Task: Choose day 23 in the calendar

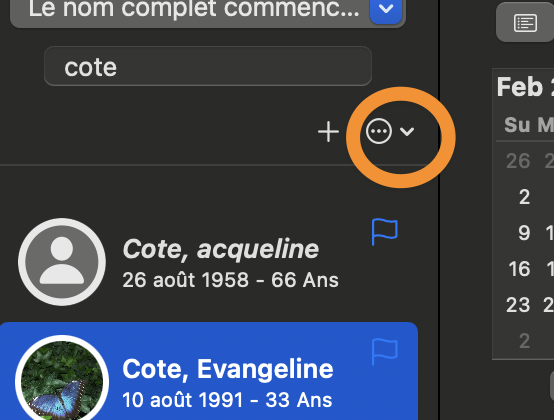Action: tap(518, 304)
